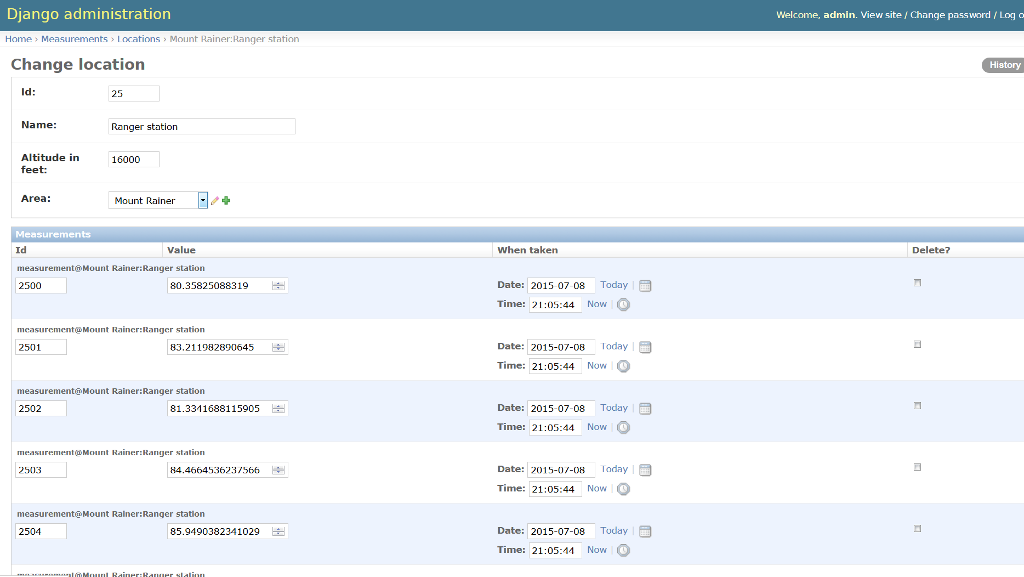The width and height of the screenshot is (1024, 577).
Task: Check the Delete box for measurement 2500
Action: pyautogui.click(x=917, y=282)
